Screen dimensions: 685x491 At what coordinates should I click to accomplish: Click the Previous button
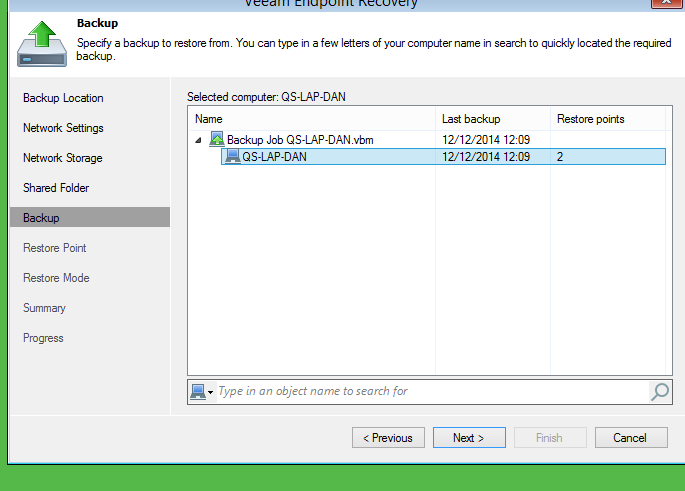coord(388,438)
